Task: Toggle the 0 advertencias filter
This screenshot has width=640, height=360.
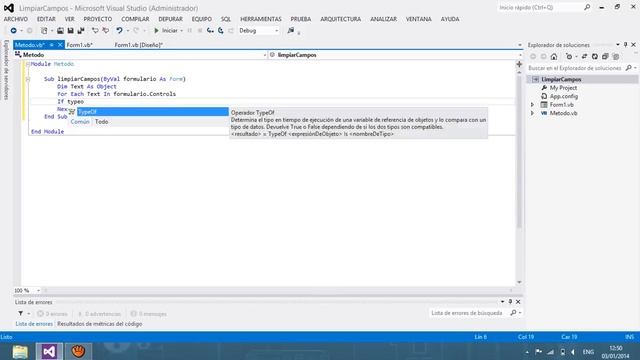Action: coord(99,314)
